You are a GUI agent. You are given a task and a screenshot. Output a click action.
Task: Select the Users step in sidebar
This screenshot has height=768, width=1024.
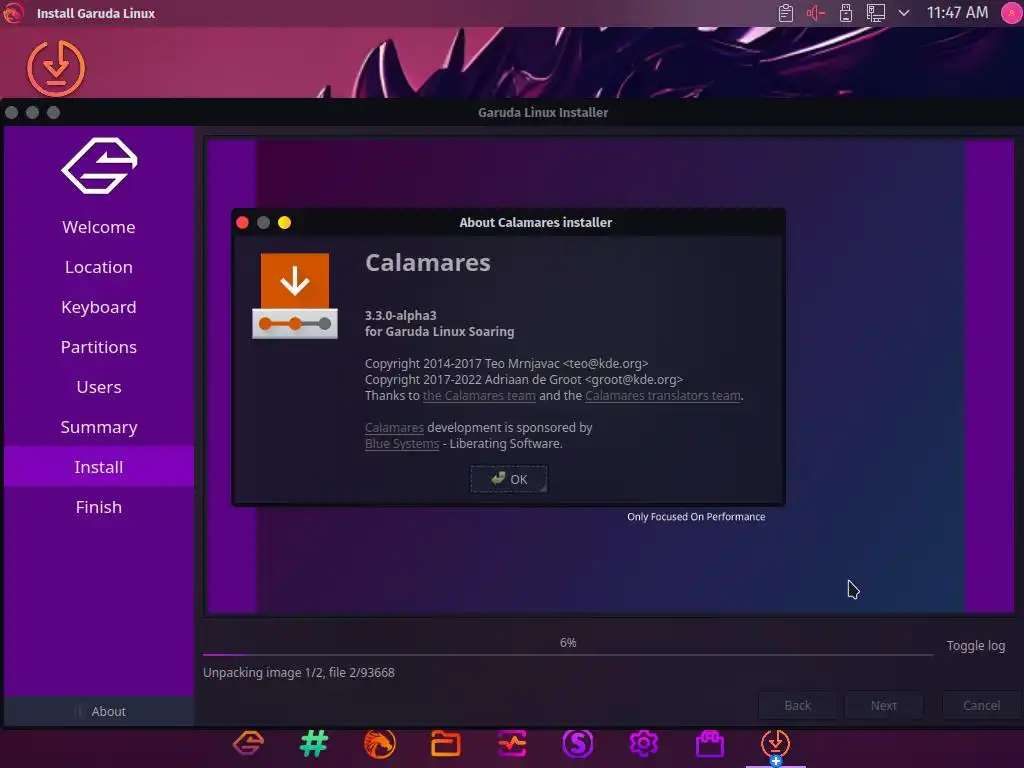99,387
